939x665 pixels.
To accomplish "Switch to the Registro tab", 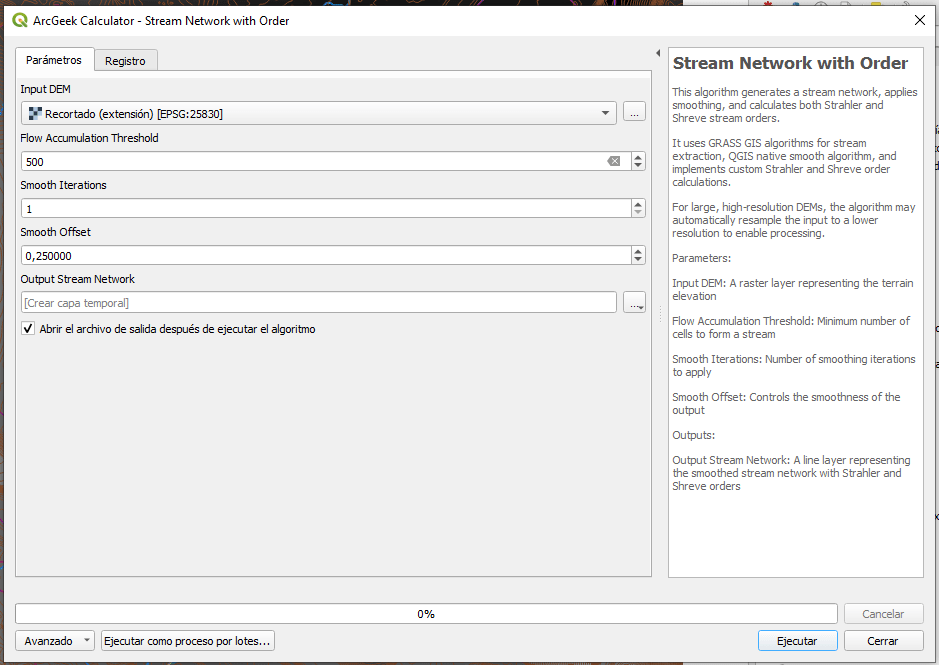I will [125, 61].
